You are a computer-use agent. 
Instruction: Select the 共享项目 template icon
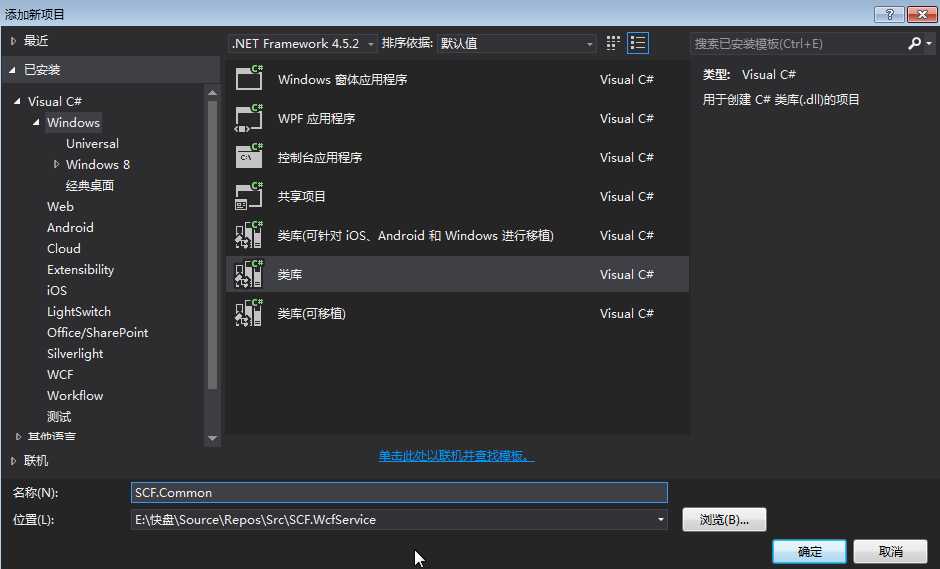[249, 195]
